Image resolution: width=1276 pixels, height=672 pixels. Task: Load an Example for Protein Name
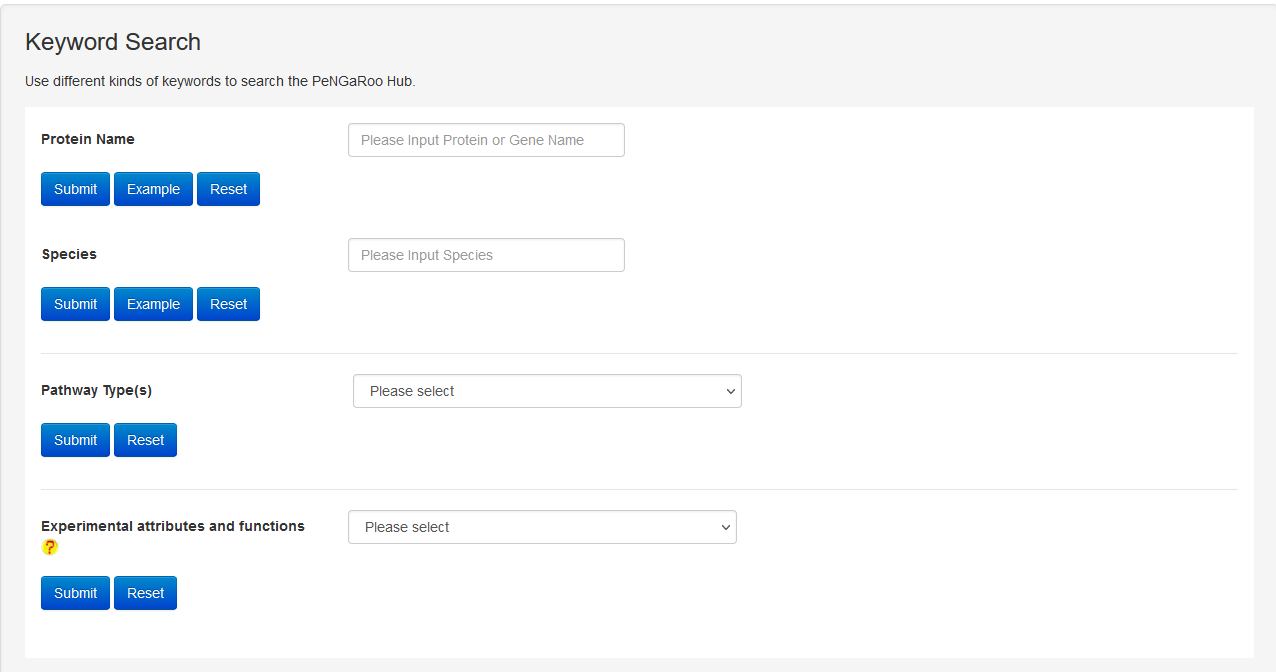(x=153, y=189)
